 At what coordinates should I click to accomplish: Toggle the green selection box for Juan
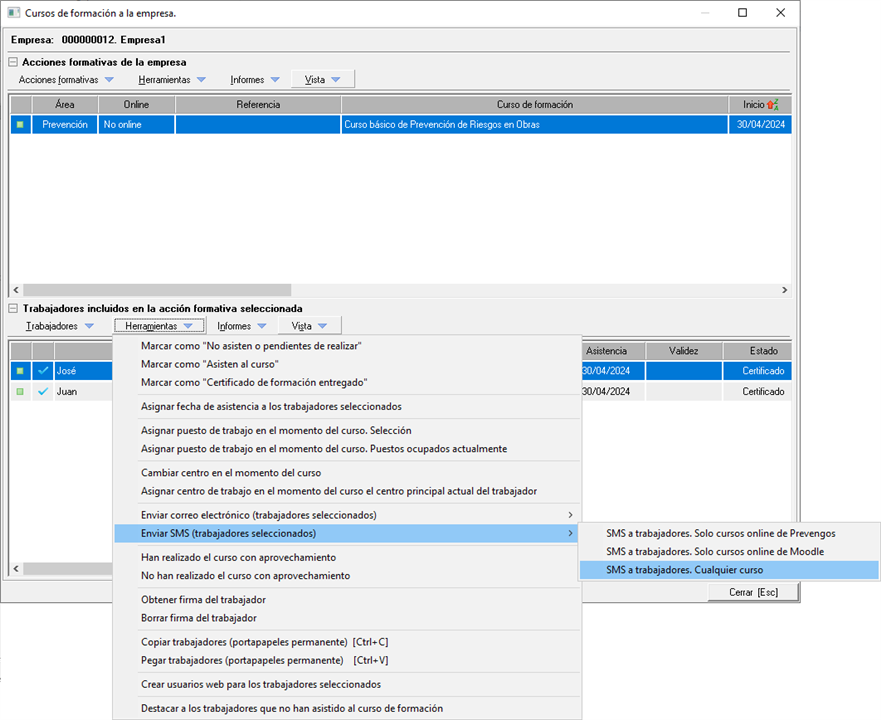20,392
